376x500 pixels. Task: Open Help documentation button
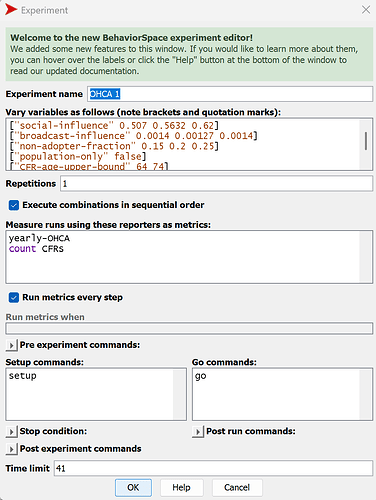coord(181,488)
